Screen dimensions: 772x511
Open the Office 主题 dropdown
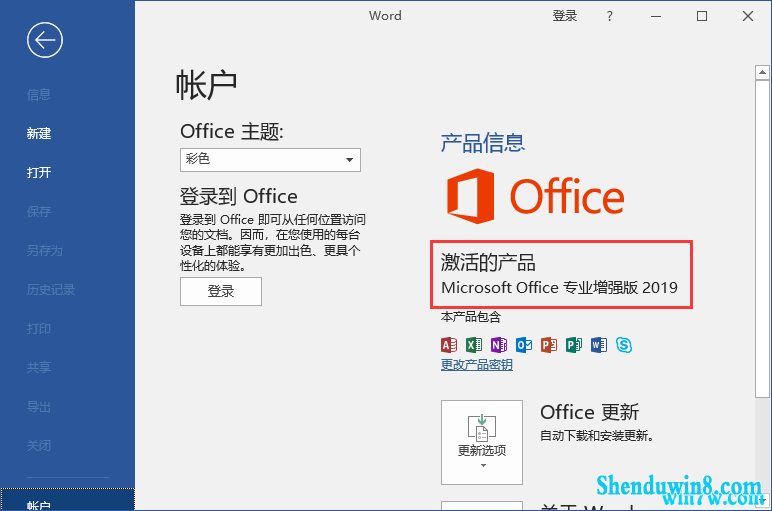point(270,160)
